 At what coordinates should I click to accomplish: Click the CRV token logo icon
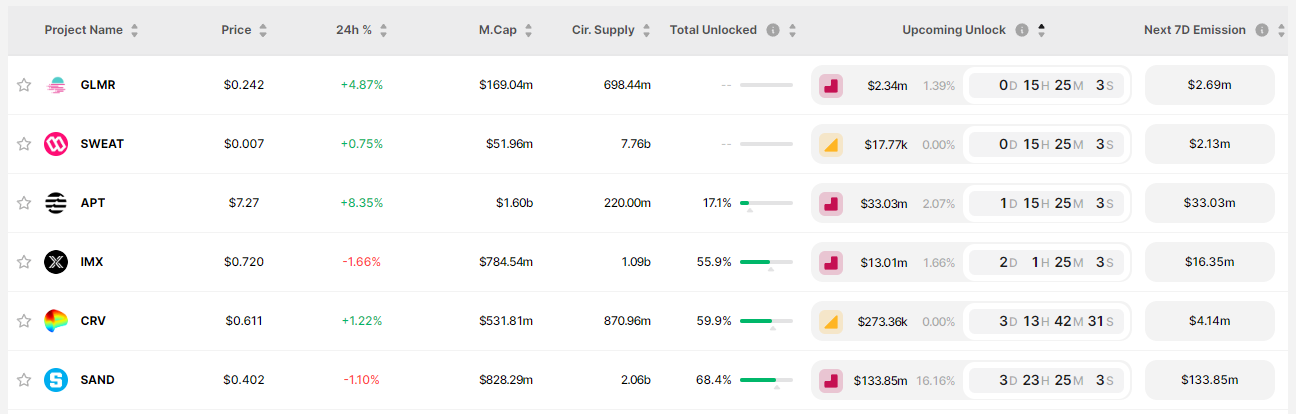[x=56, y=321]
